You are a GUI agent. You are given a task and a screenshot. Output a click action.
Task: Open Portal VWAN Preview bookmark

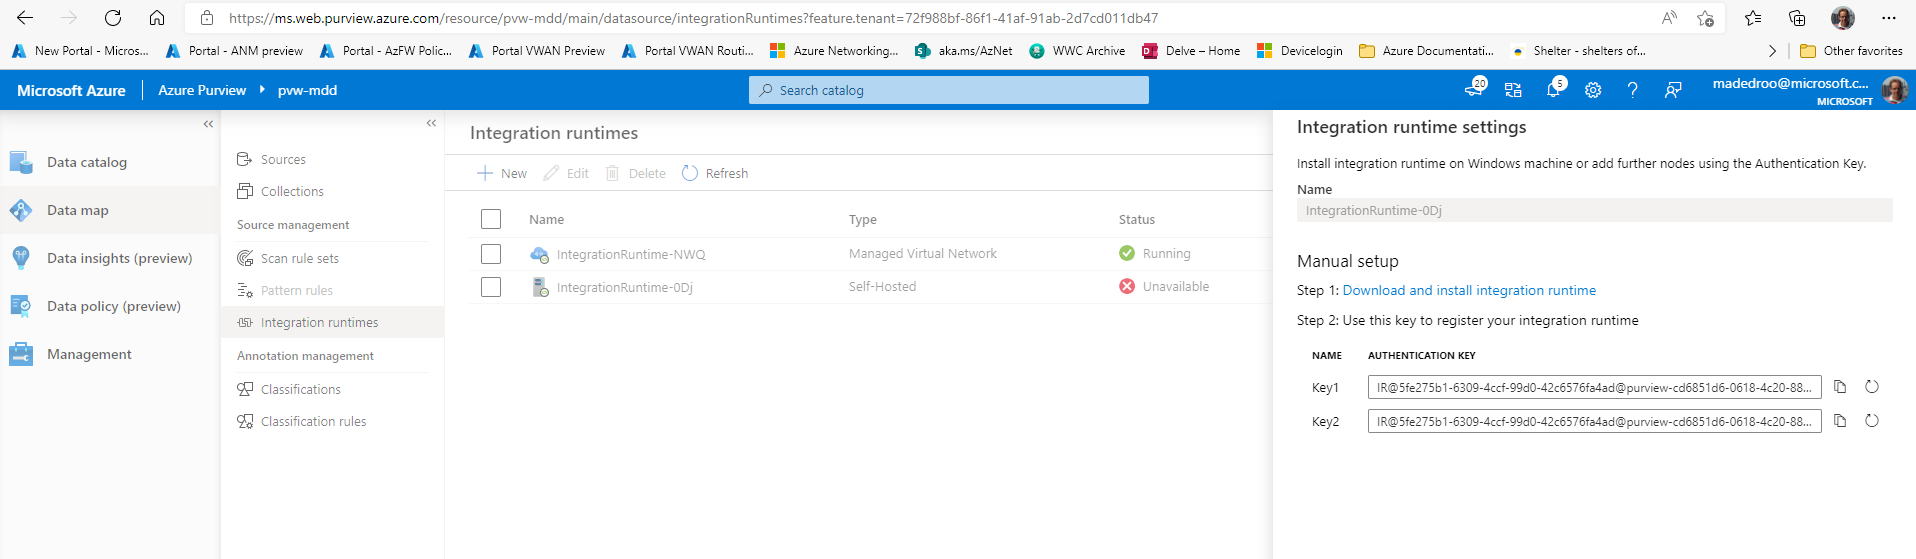537,51
